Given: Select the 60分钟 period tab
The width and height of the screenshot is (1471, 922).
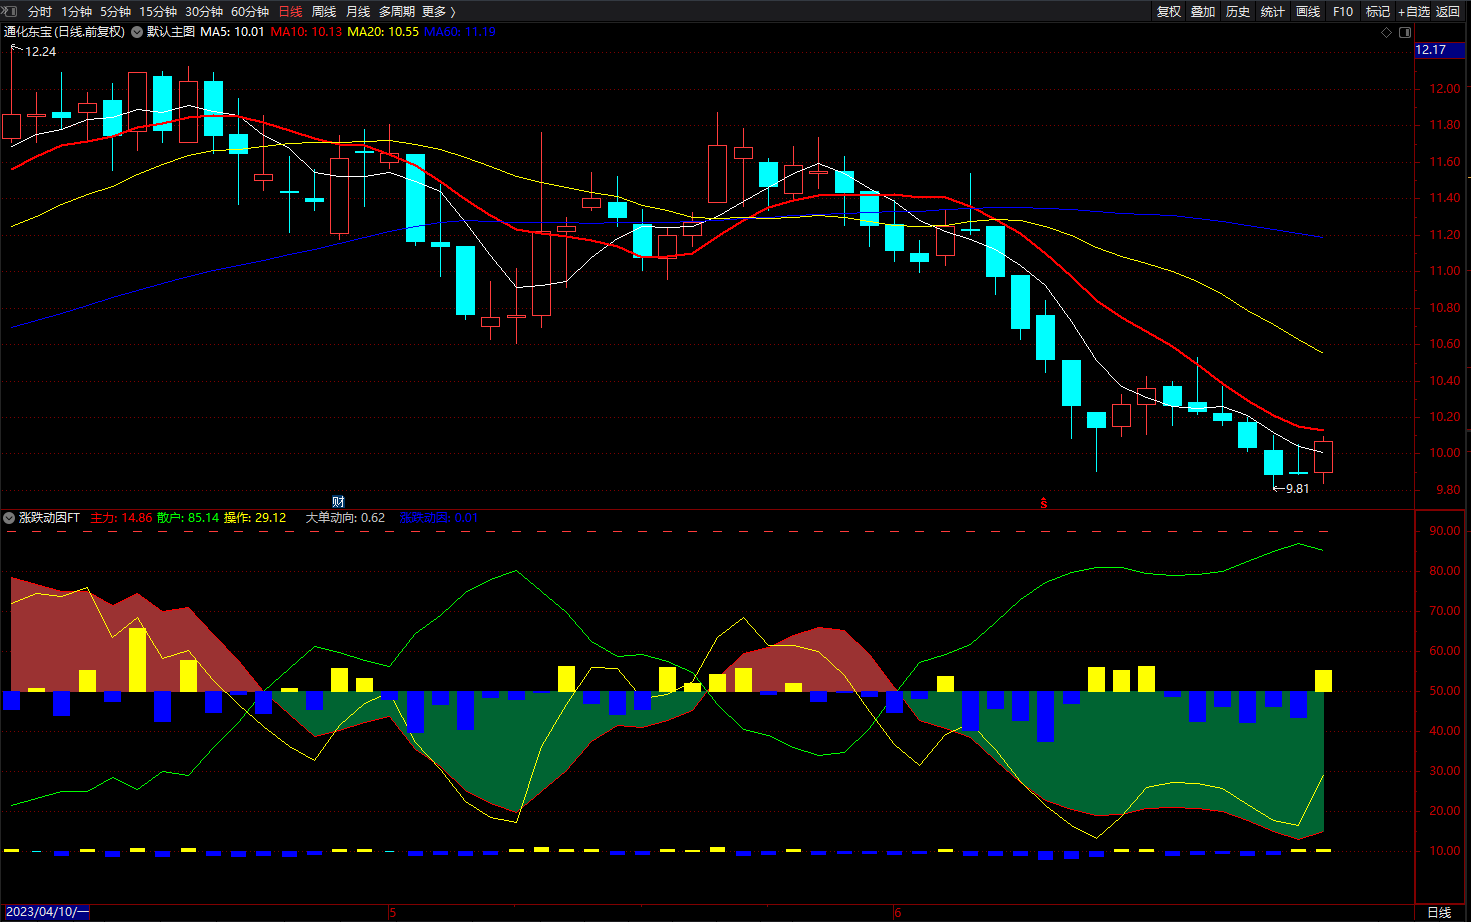Looking at the screenshot, I should 250,12.
